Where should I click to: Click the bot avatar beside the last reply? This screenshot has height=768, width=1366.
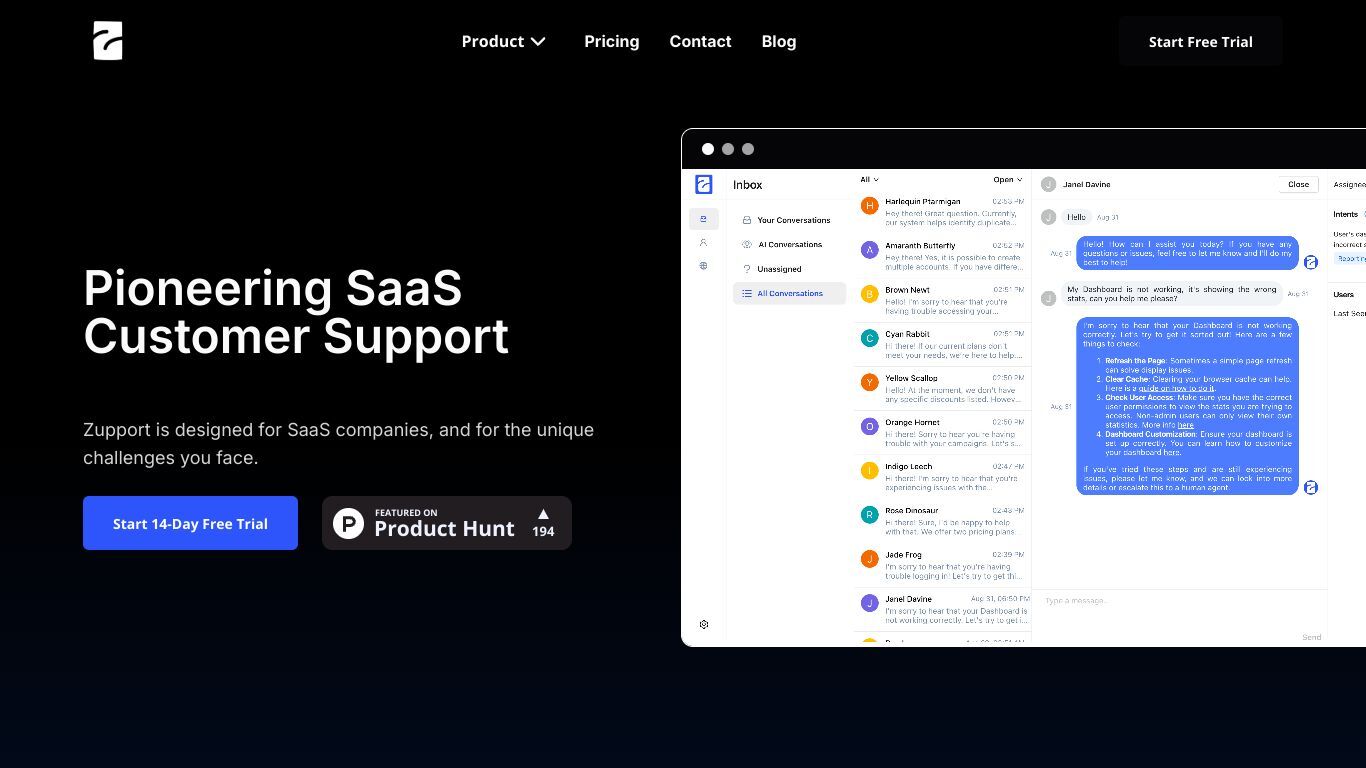(1311, 487)
